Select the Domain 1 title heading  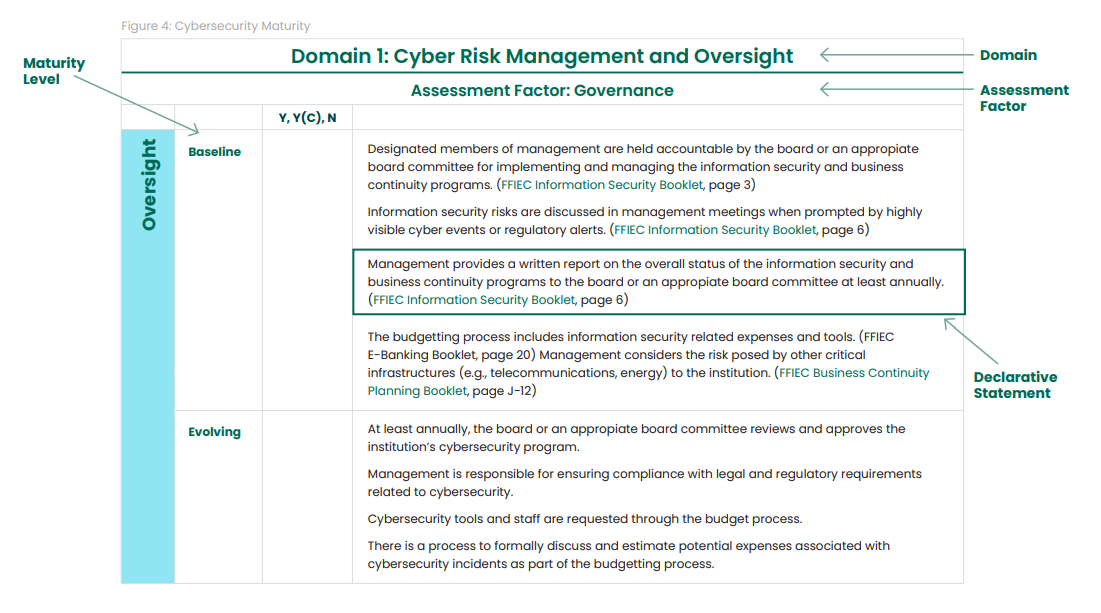[x=542, y=56]
